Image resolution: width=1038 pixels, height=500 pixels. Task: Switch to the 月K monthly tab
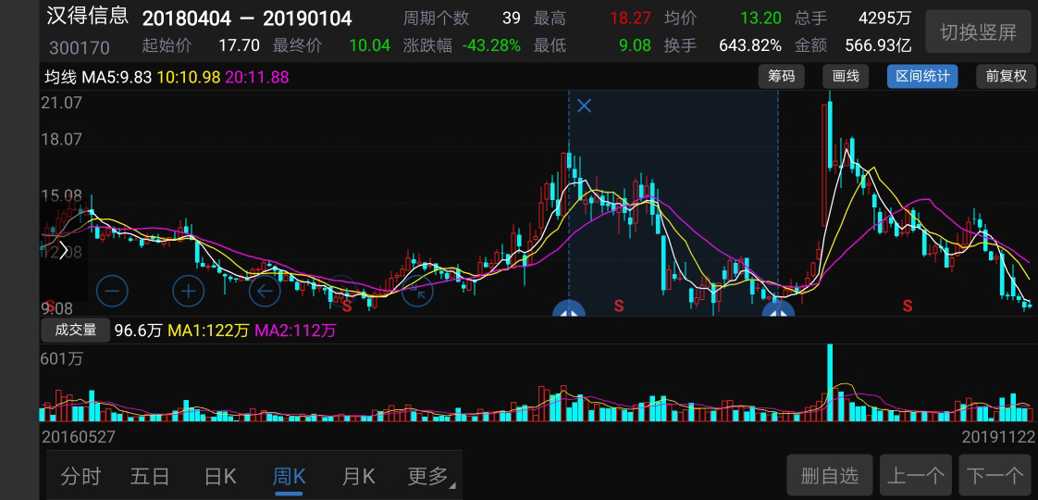tap(358, 476)
